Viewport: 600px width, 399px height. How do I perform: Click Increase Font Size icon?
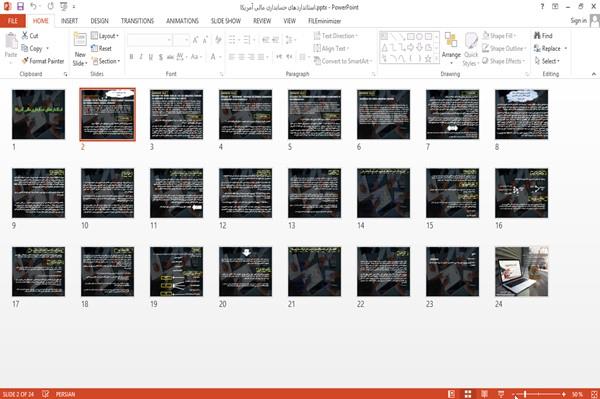(196, 40)
